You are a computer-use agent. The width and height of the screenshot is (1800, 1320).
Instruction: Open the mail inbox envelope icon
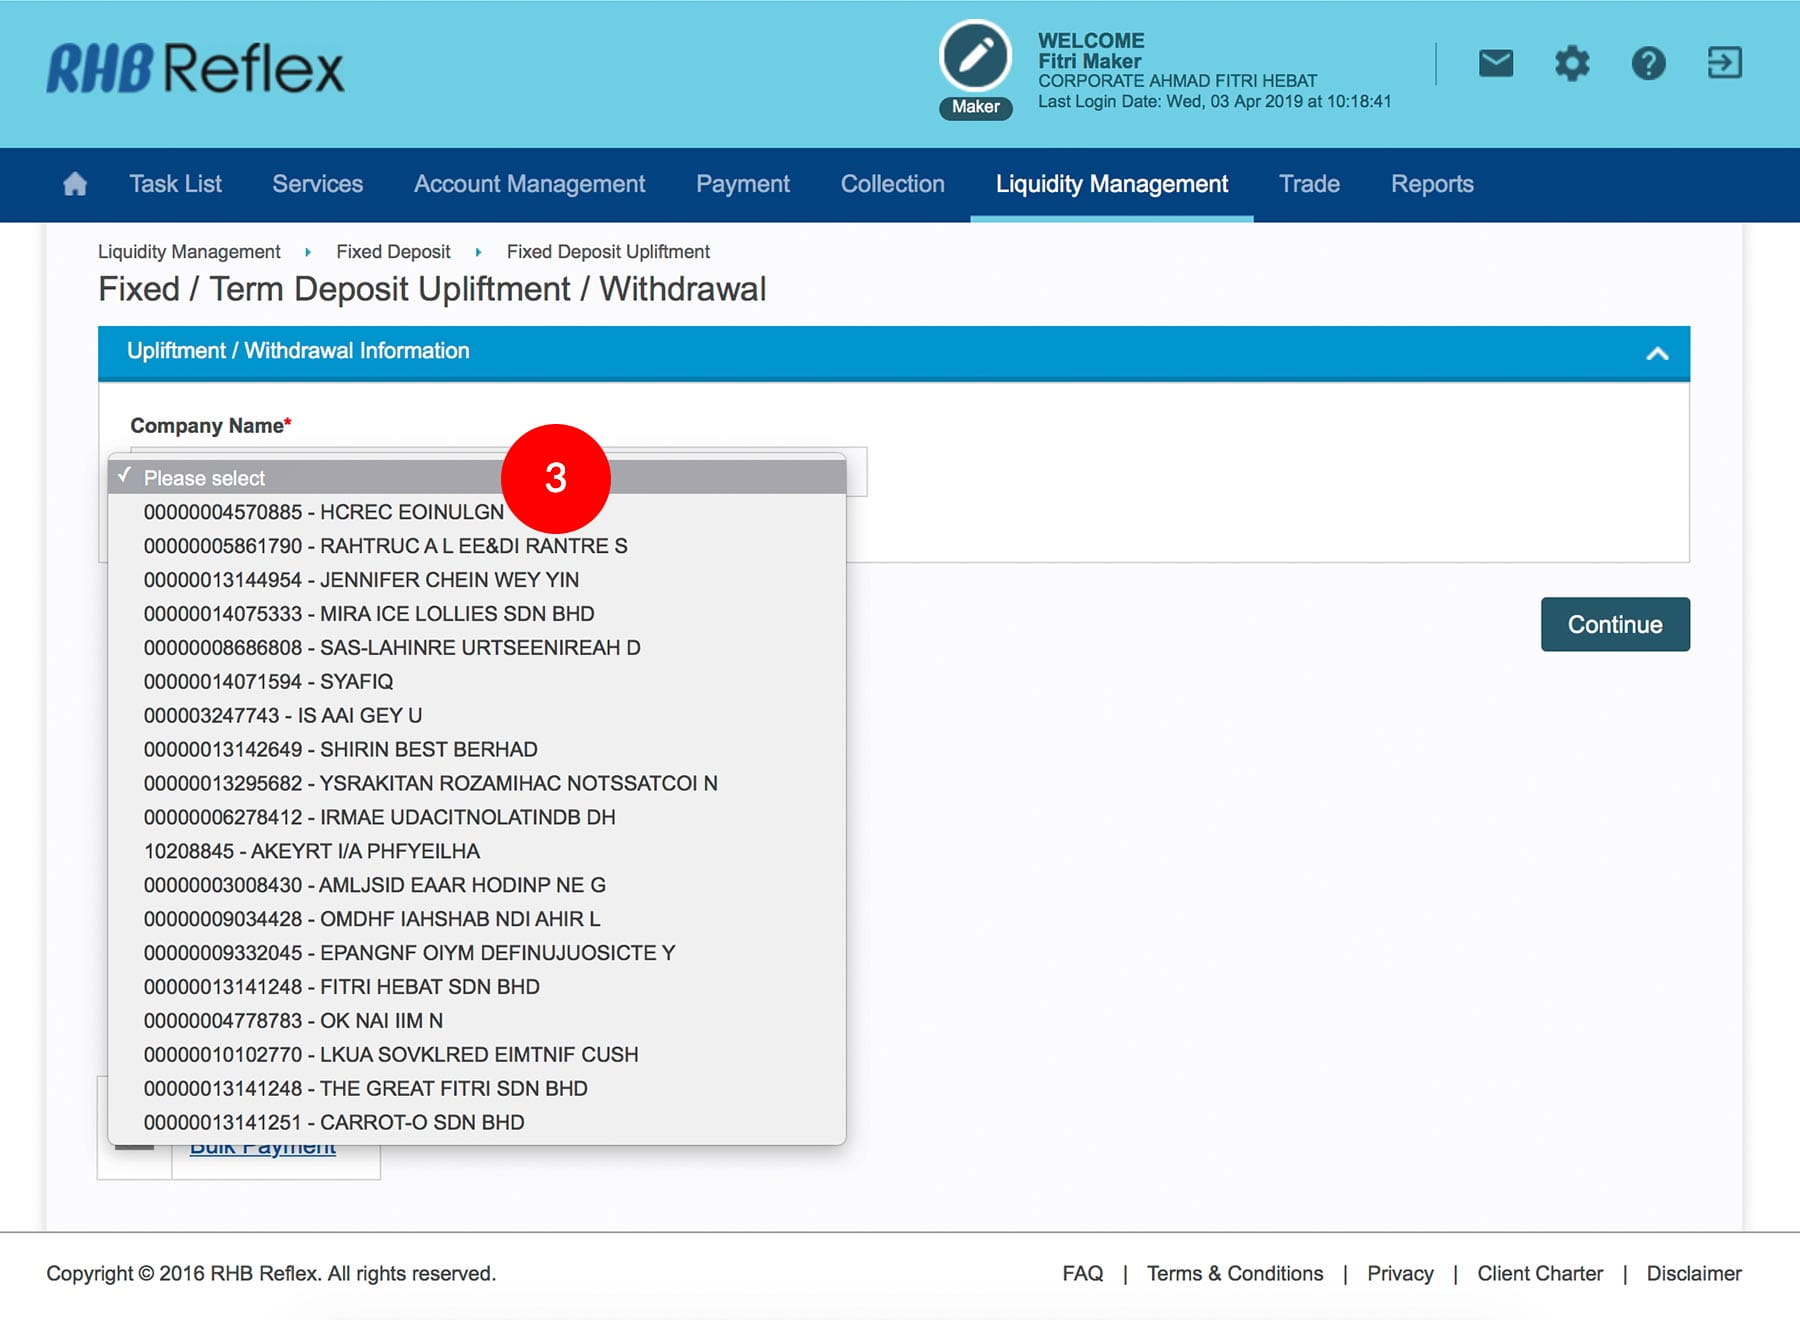coord(1495,63)
